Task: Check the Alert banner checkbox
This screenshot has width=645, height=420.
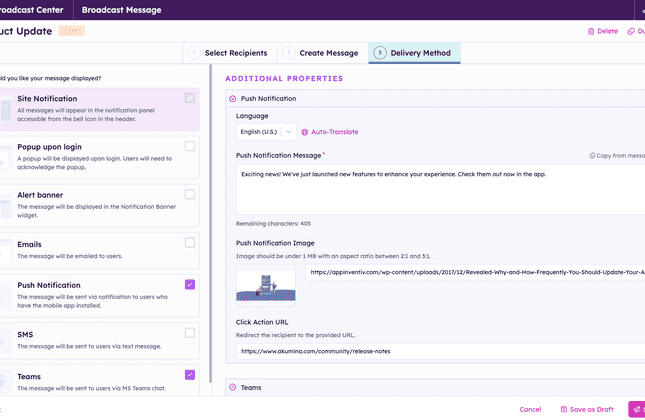Action: 190,193
